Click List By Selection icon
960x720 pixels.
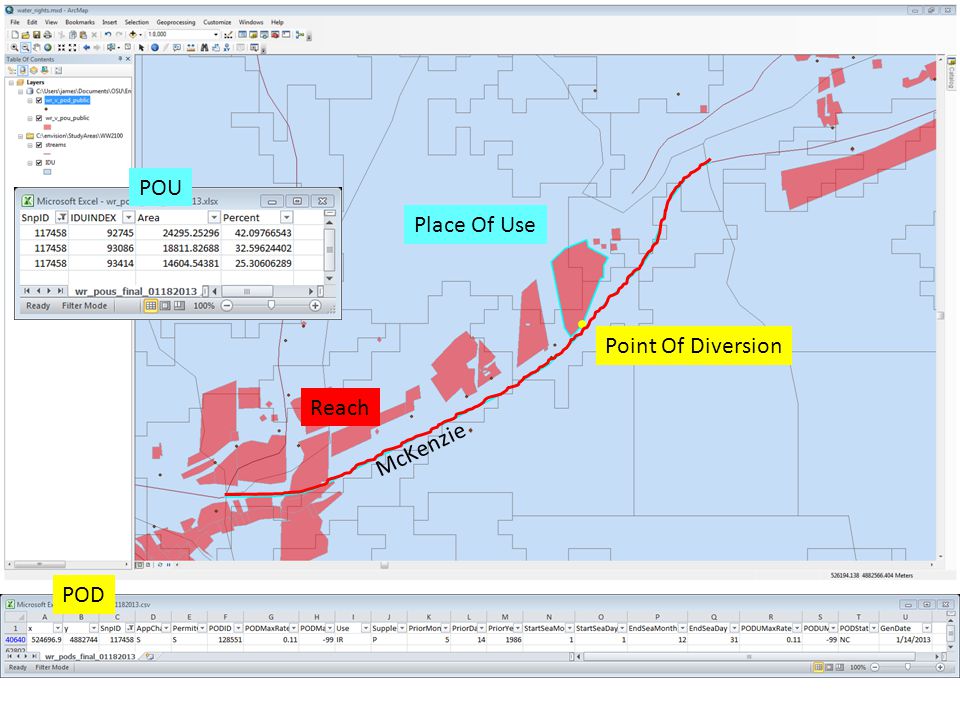pos(44,70)
